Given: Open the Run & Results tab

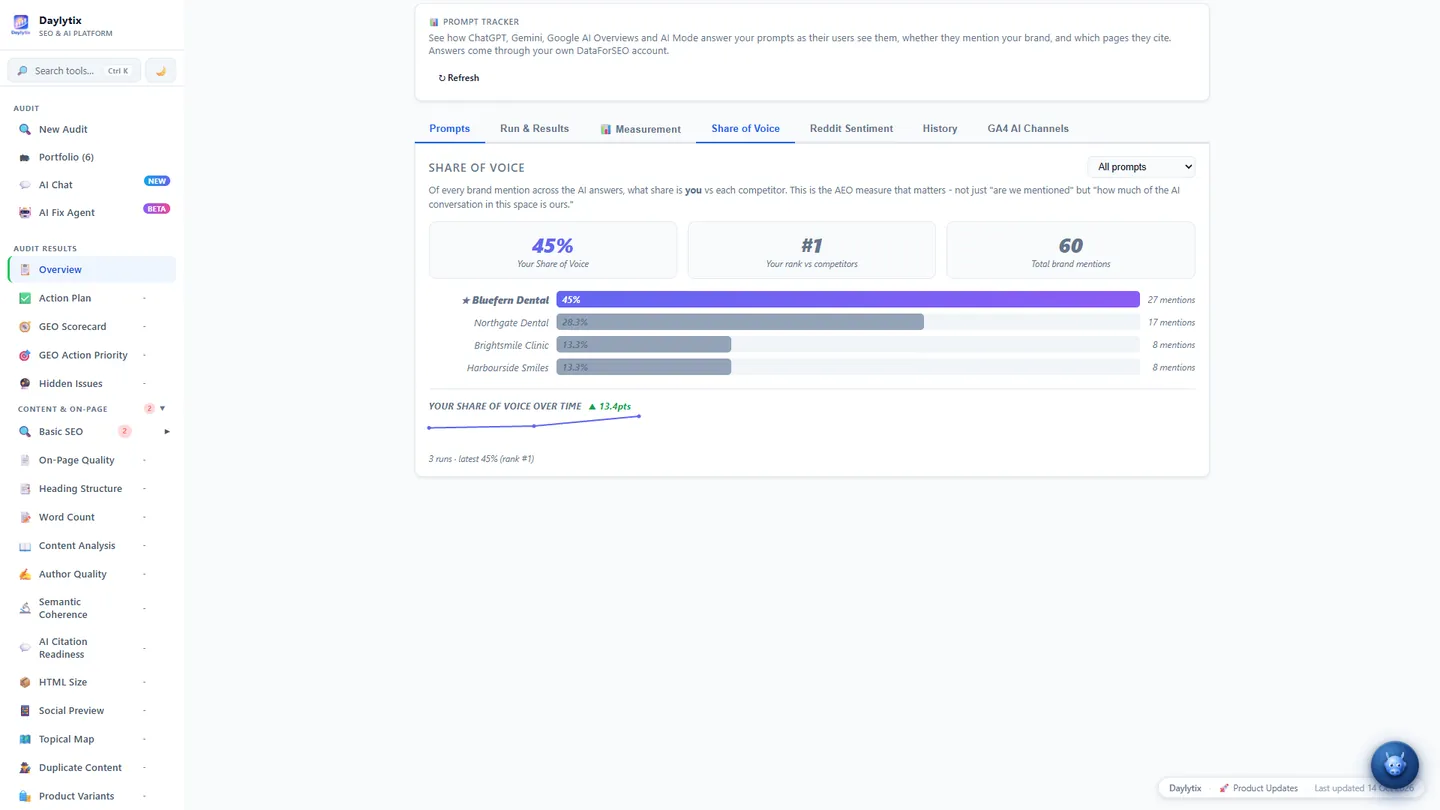Looking at the screenshot, I should pos(534,128).
